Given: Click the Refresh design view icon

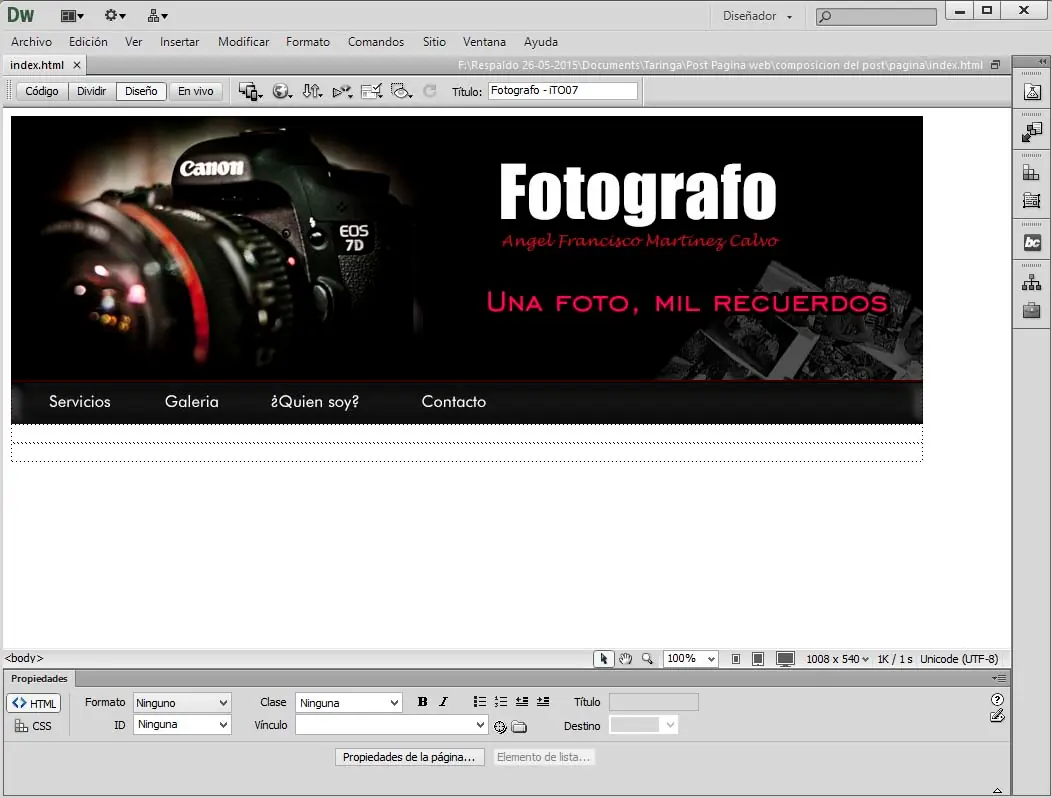Looking at the screenshot, I should coord(430,91).
